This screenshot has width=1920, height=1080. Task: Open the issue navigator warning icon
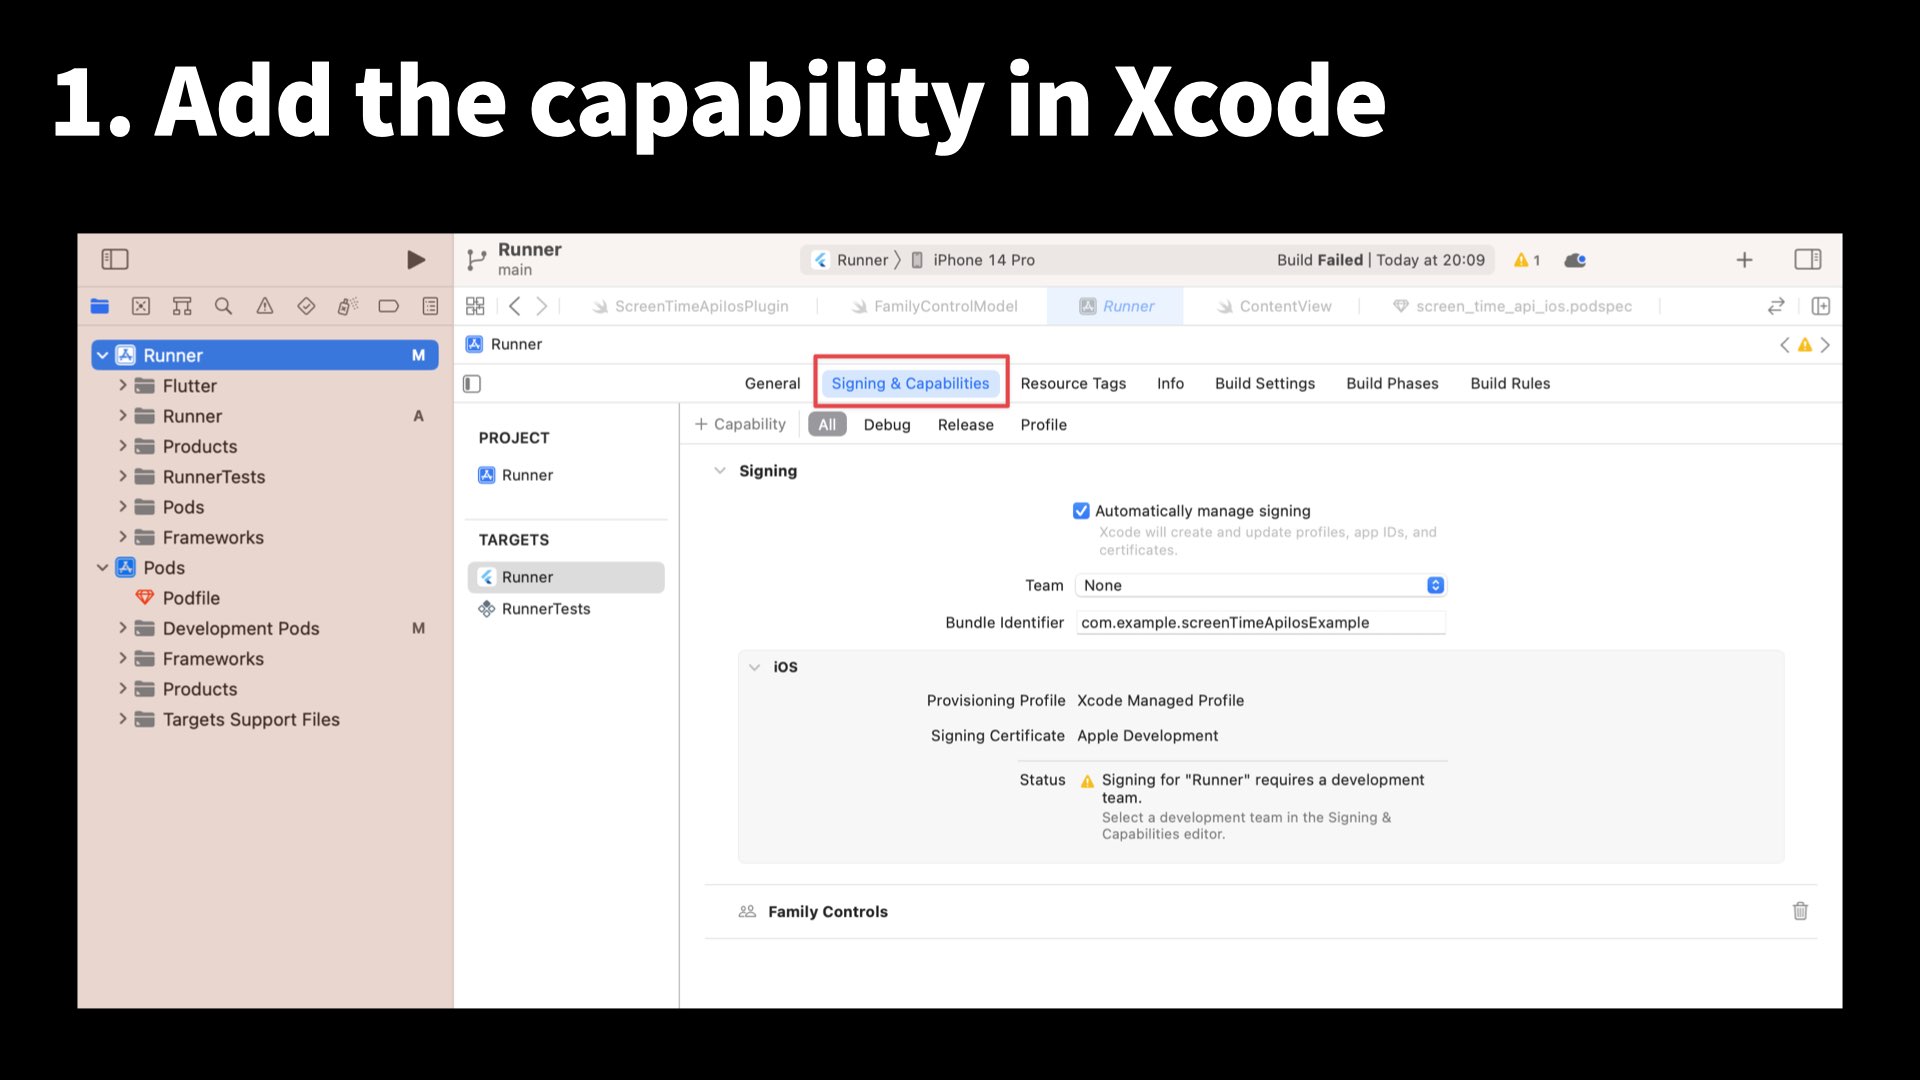264,306
